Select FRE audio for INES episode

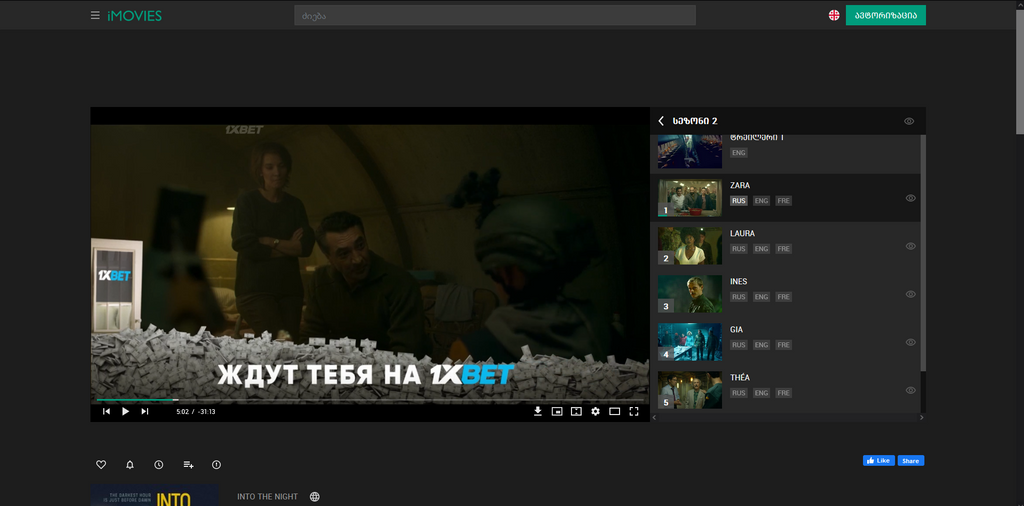(x=784, y=297)
